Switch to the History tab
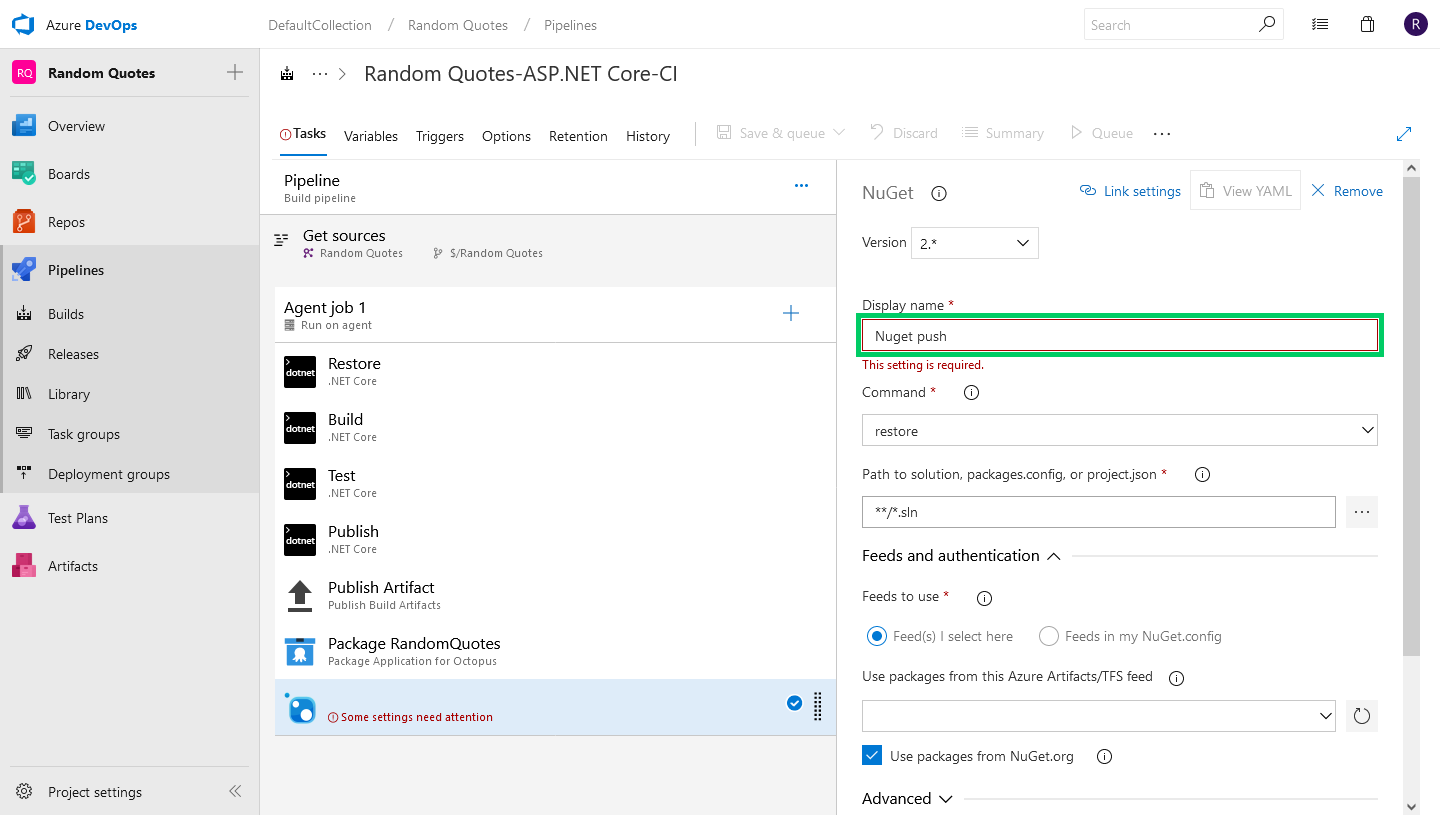This screenshot has height=815, width=1440. coord(648,136)
